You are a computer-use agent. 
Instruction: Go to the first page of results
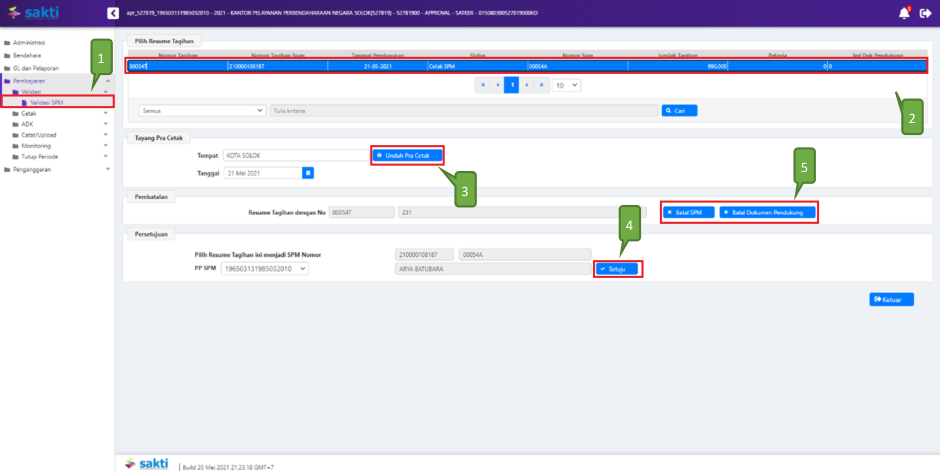(x=482, y=86)
